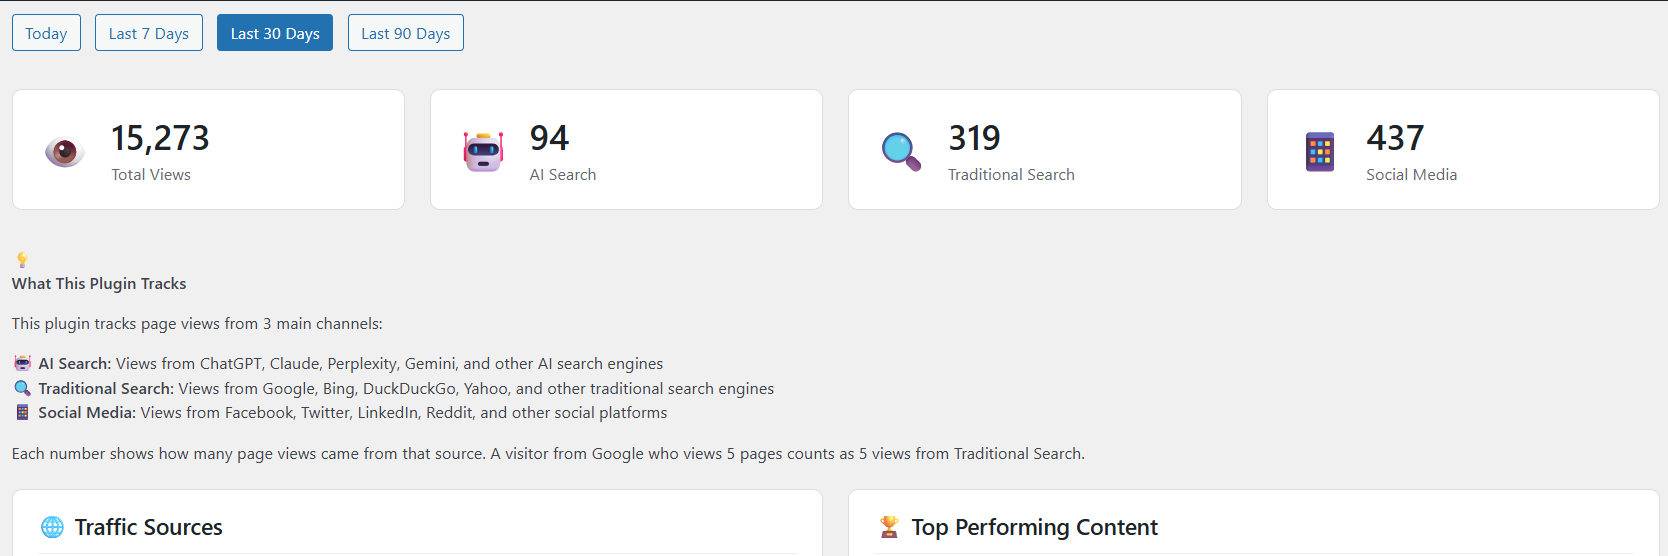Click the trophy icon beside Top Performing Content
This screenshot has height=556, width=1668.
(889, 527)
